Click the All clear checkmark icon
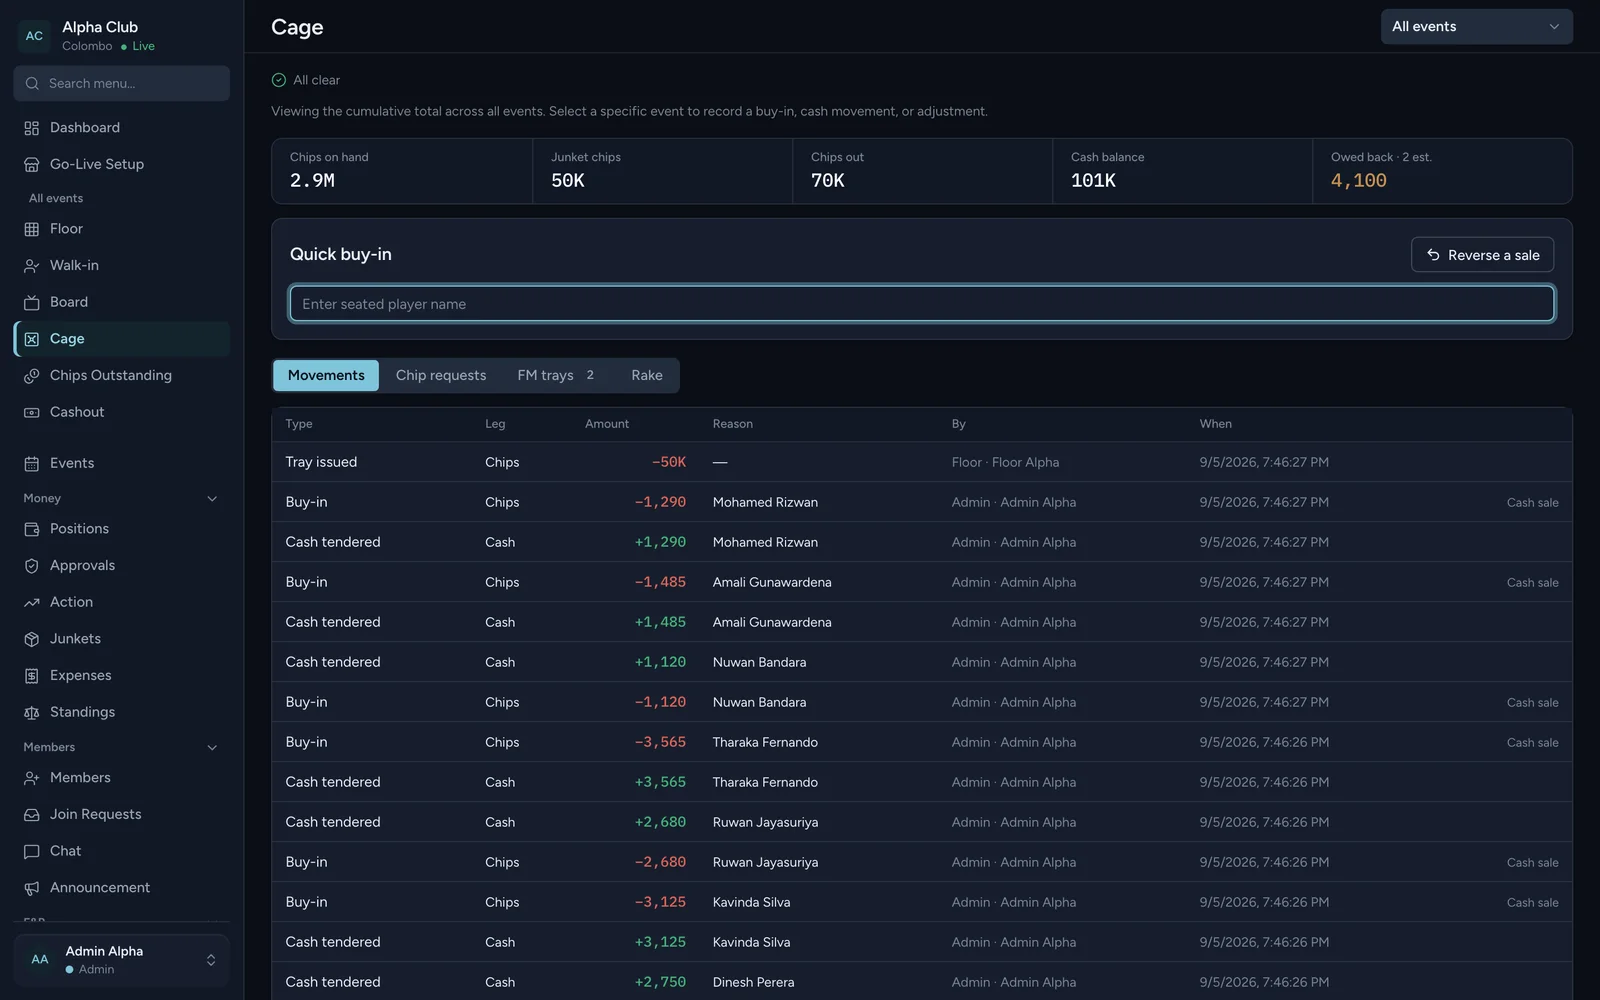Viewport: 1600px width, 1000px height. click(279, 80)
